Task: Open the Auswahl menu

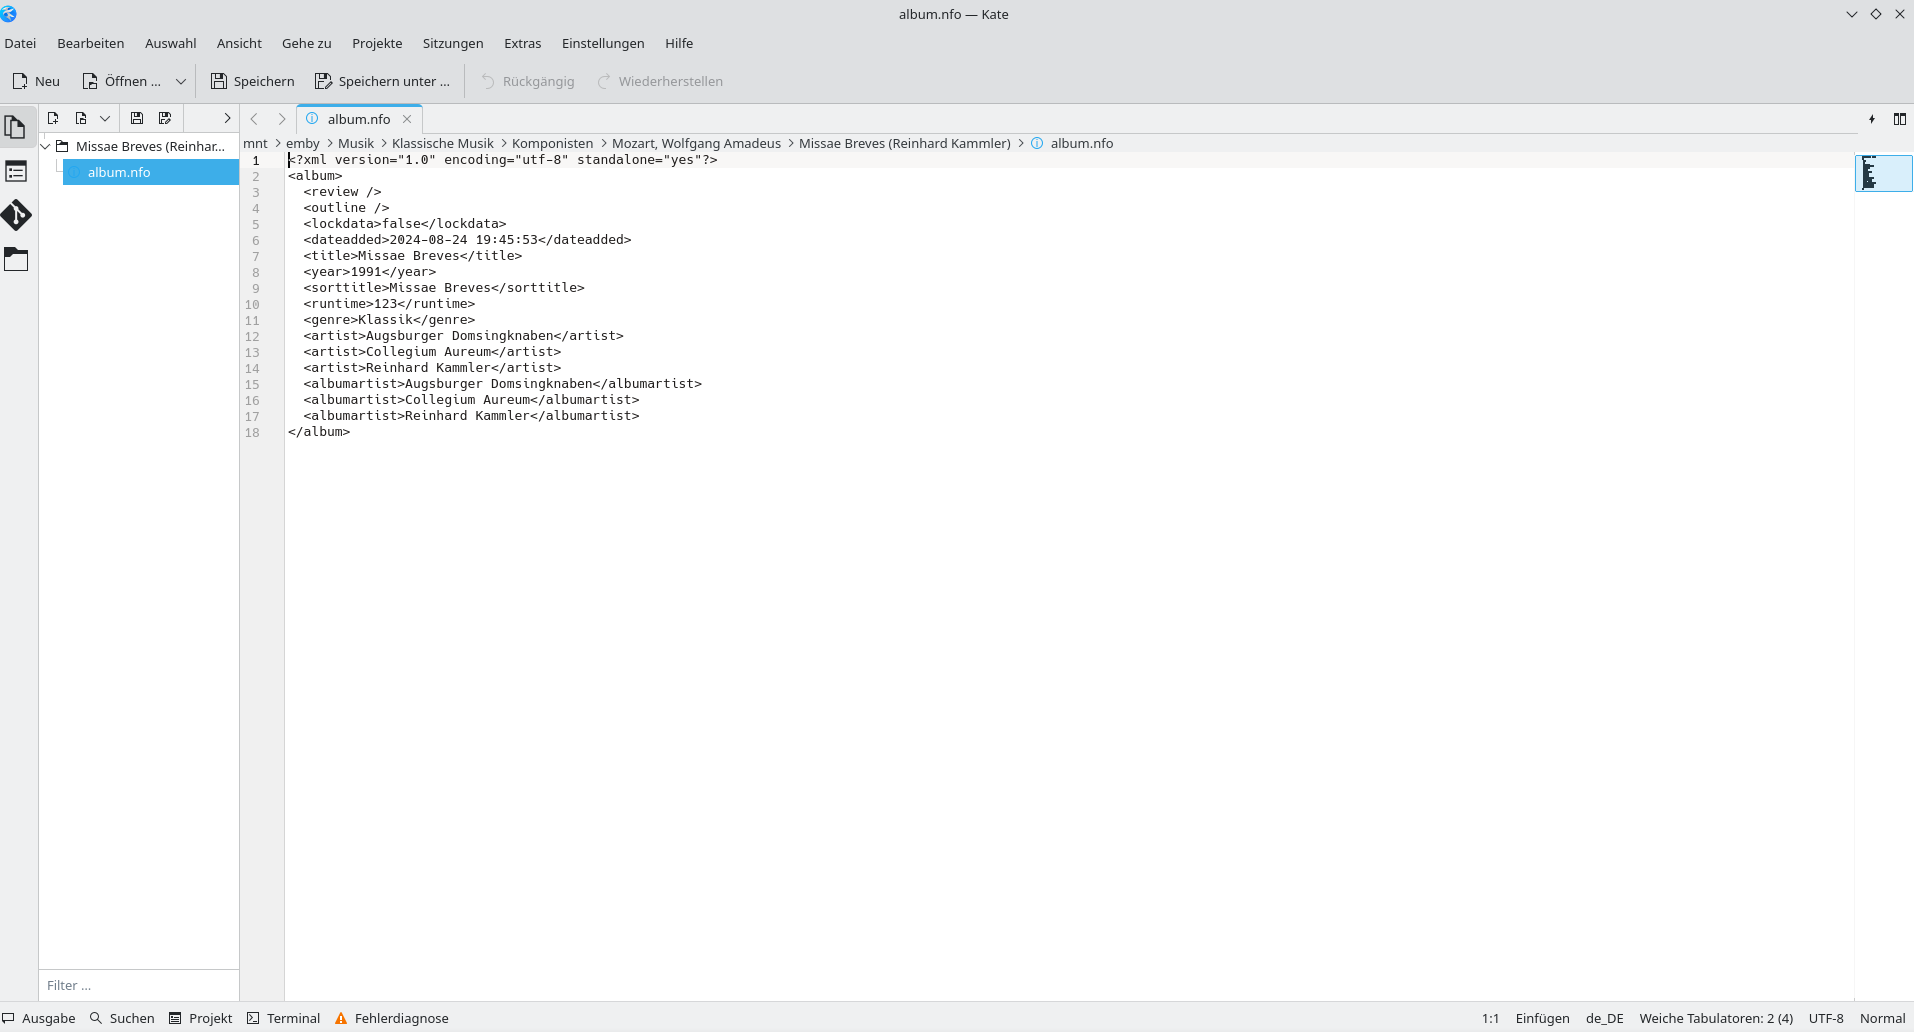Action: pos(171,43)
